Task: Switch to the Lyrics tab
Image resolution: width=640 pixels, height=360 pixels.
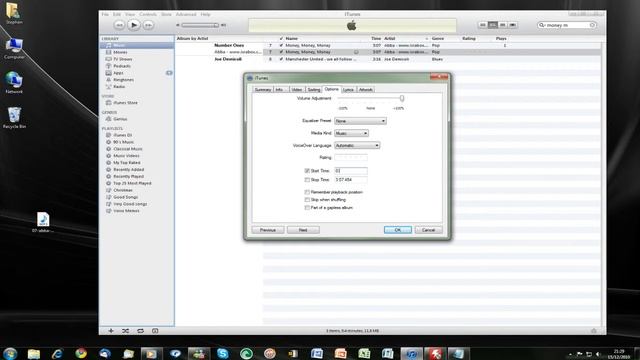Action: tap(348, 90)
